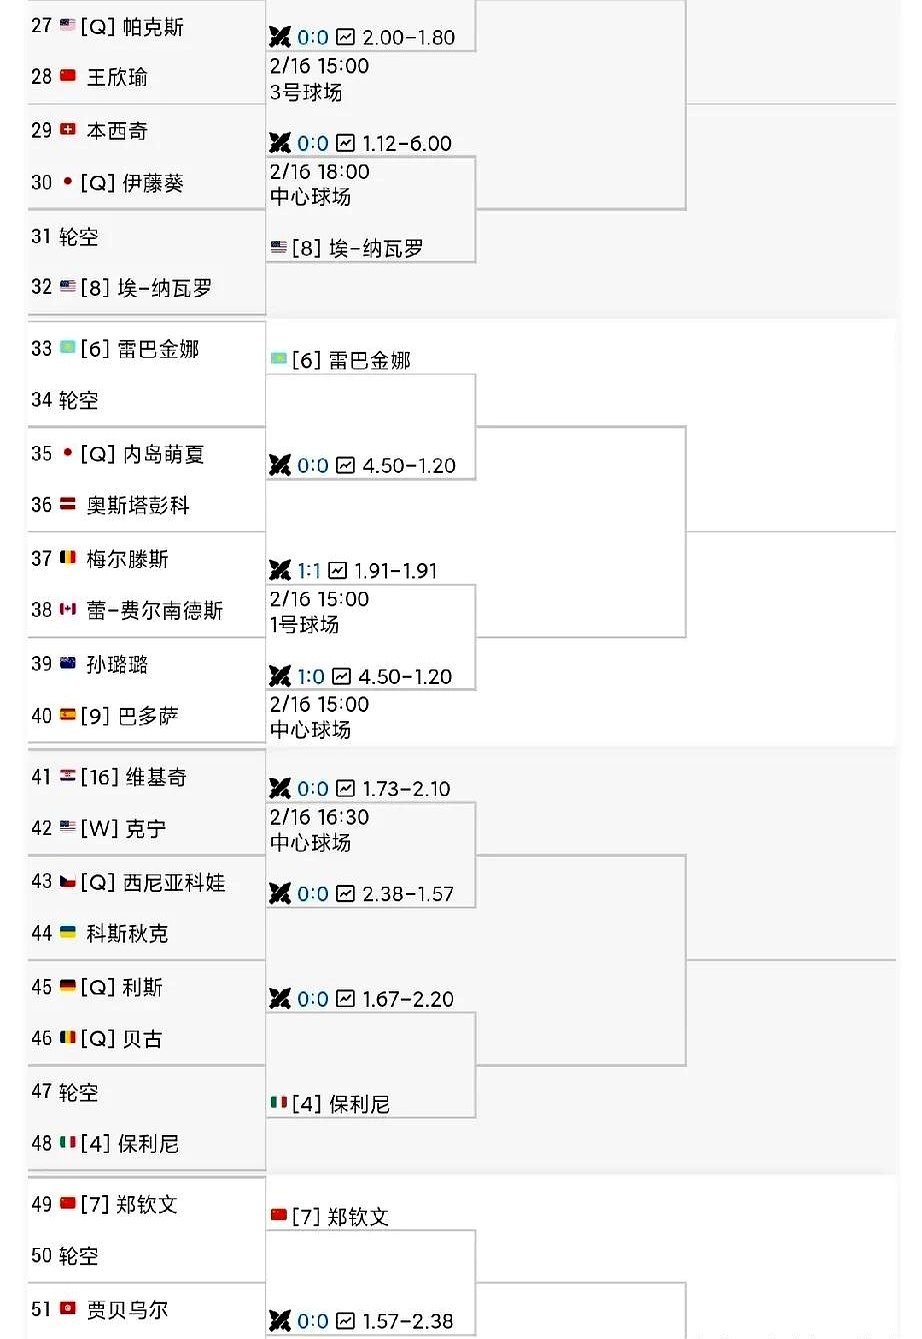
Task: Select wildcard player [W] 克宁
Action: click(124, 828)
